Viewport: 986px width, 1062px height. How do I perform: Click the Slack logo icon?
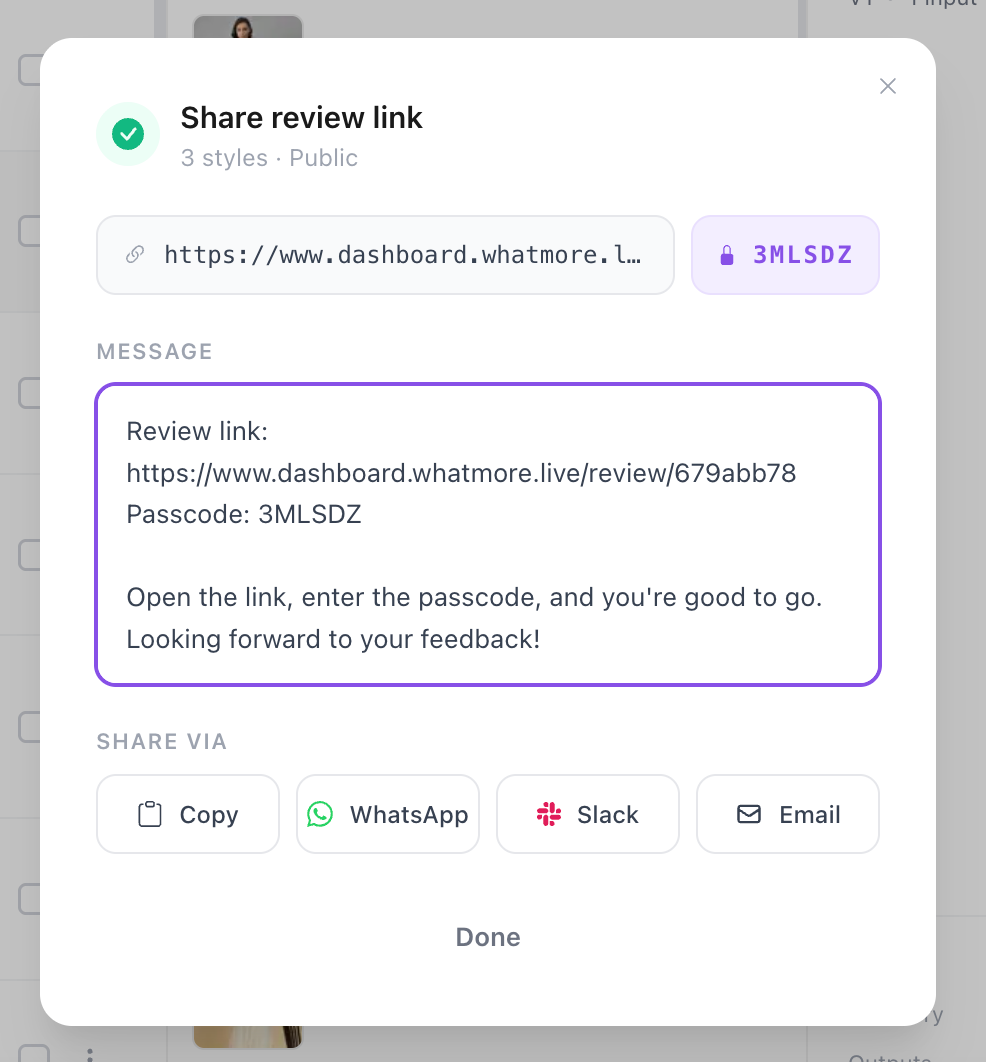tap(549, 814)
